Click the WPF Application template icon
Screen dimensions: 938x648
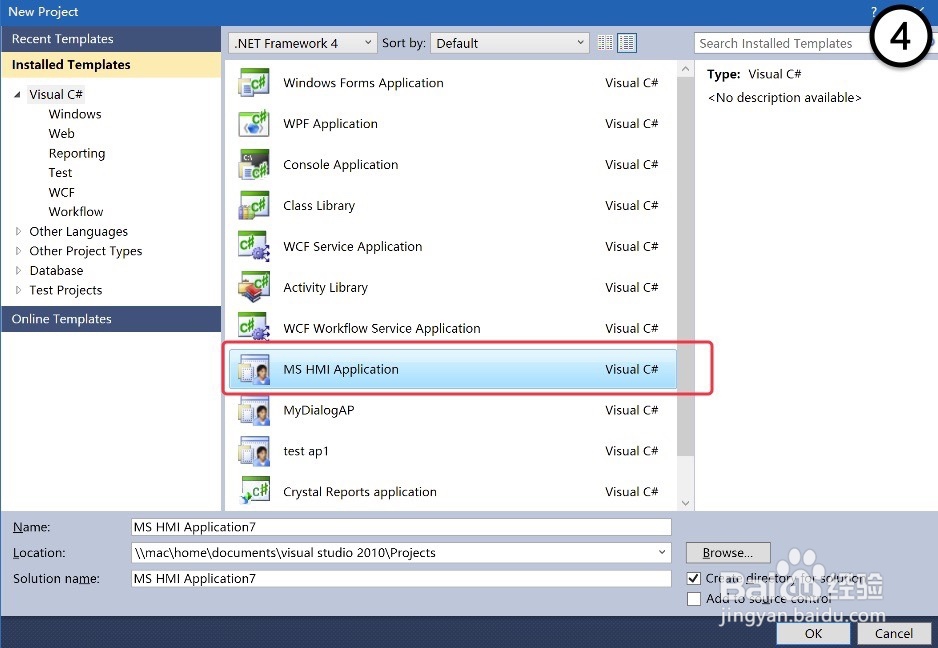pyautogui.click(x=254, y=123)
